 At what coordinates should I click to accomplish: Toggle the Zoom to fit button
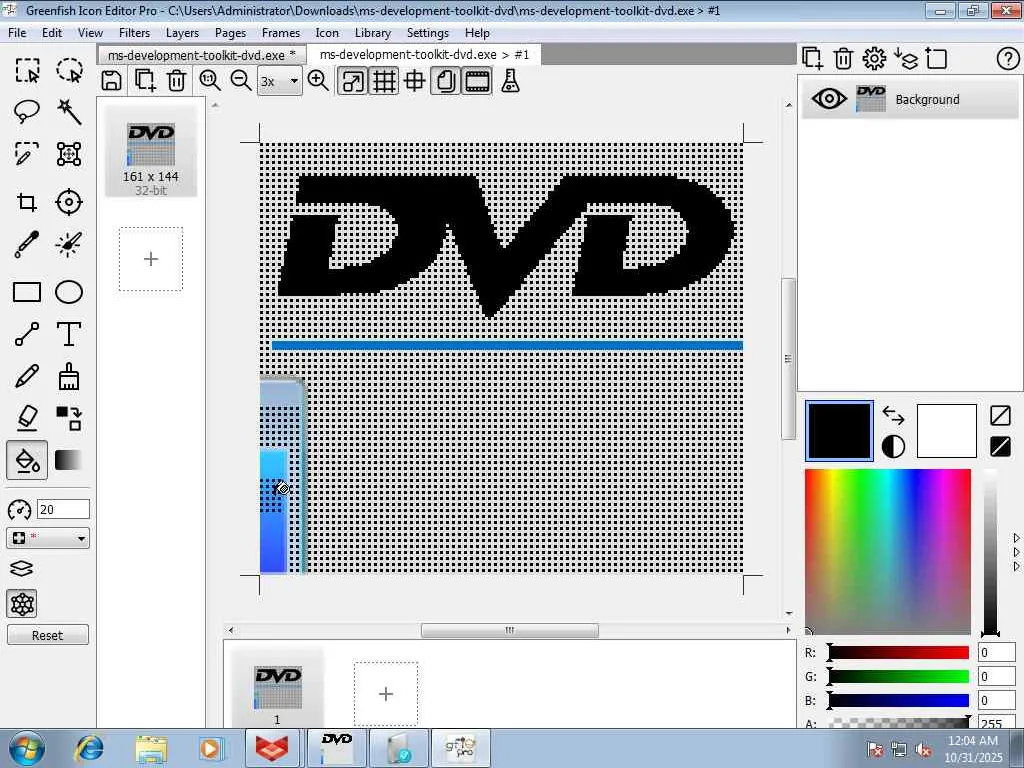352,82
